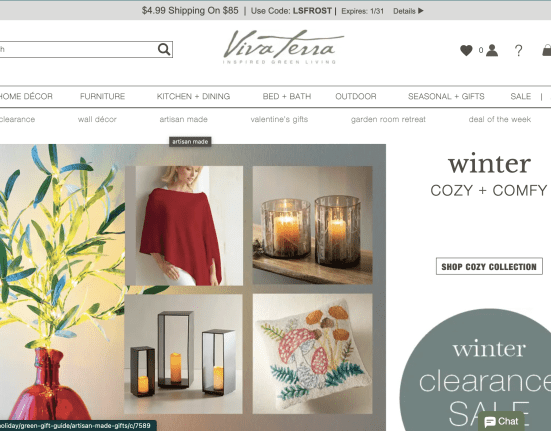Select the red poncho product image
551x431 pixels.
point(184,226)
